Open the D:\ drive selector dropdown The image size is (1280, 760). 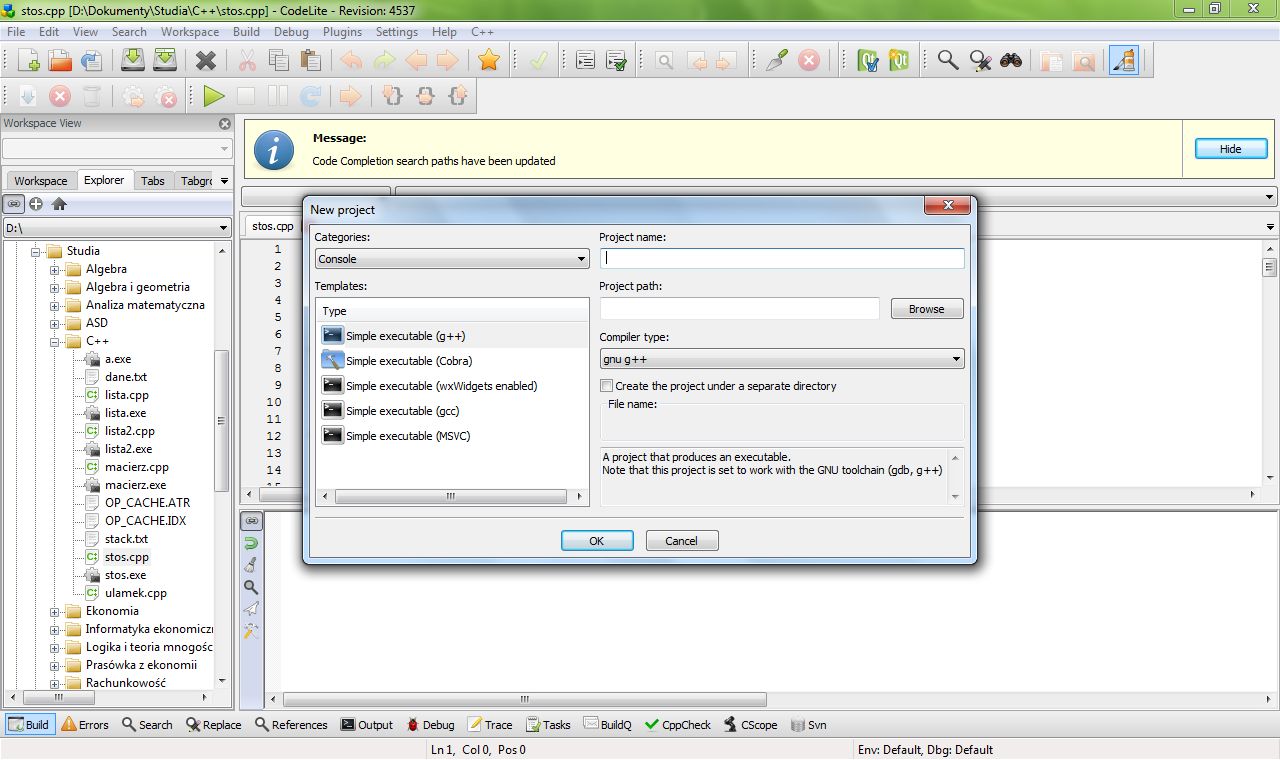(x=117, y=228)
